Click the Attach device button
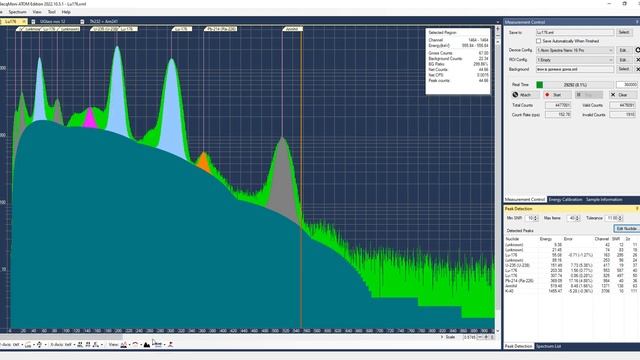The width and height of the screenshot is (640, 360). (x=525, y=95)
